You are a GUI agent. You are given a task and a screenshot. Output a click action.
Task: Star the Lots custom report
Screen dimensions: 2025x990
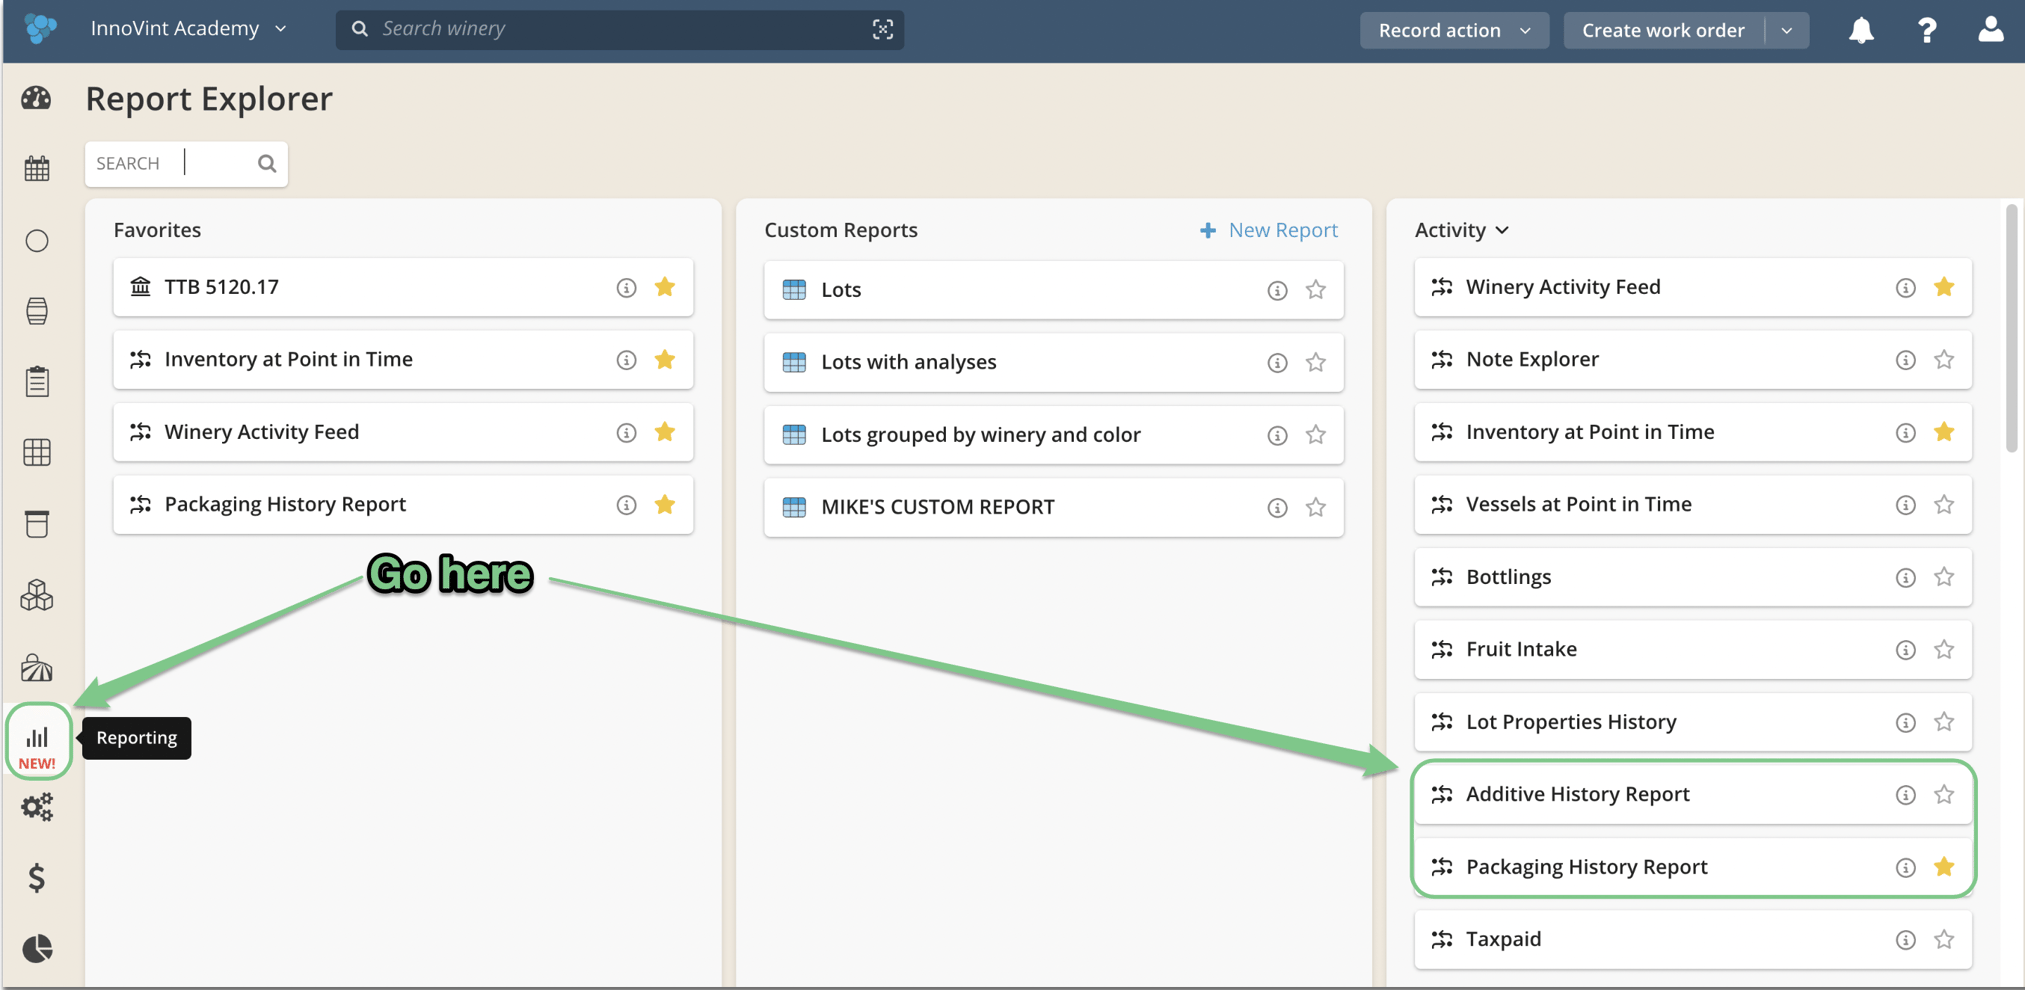tap(1316, 290)
